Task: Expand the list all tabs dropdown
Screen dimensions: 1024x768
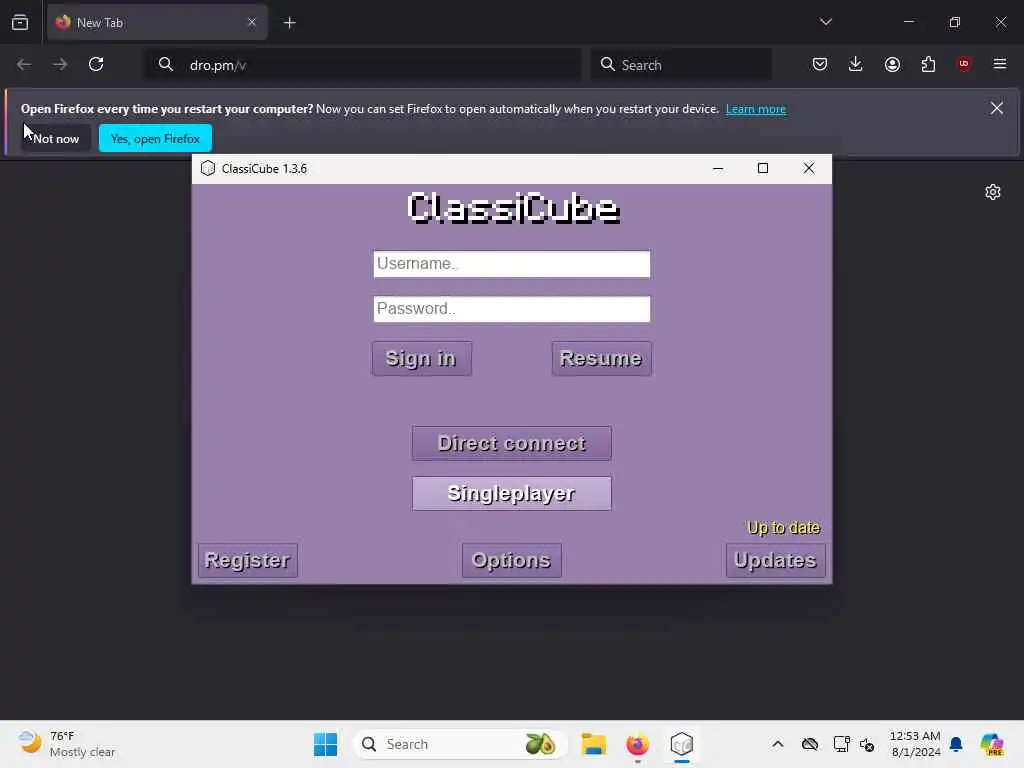Action: click(x=825, y=22)
